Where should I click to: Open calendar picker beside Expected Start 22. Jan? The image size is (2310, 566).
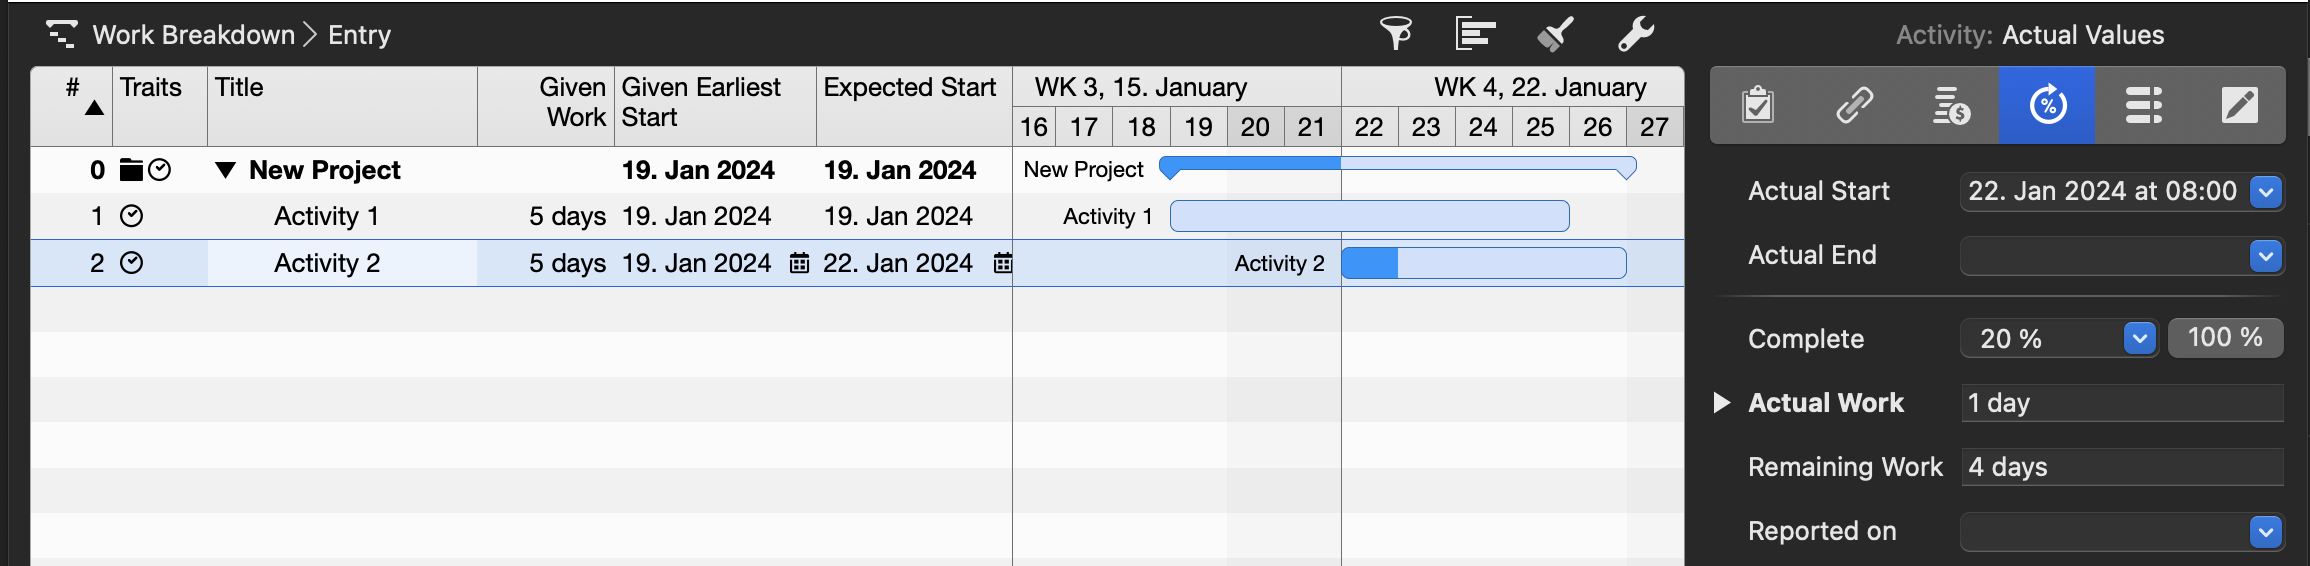pos(1002,263)
